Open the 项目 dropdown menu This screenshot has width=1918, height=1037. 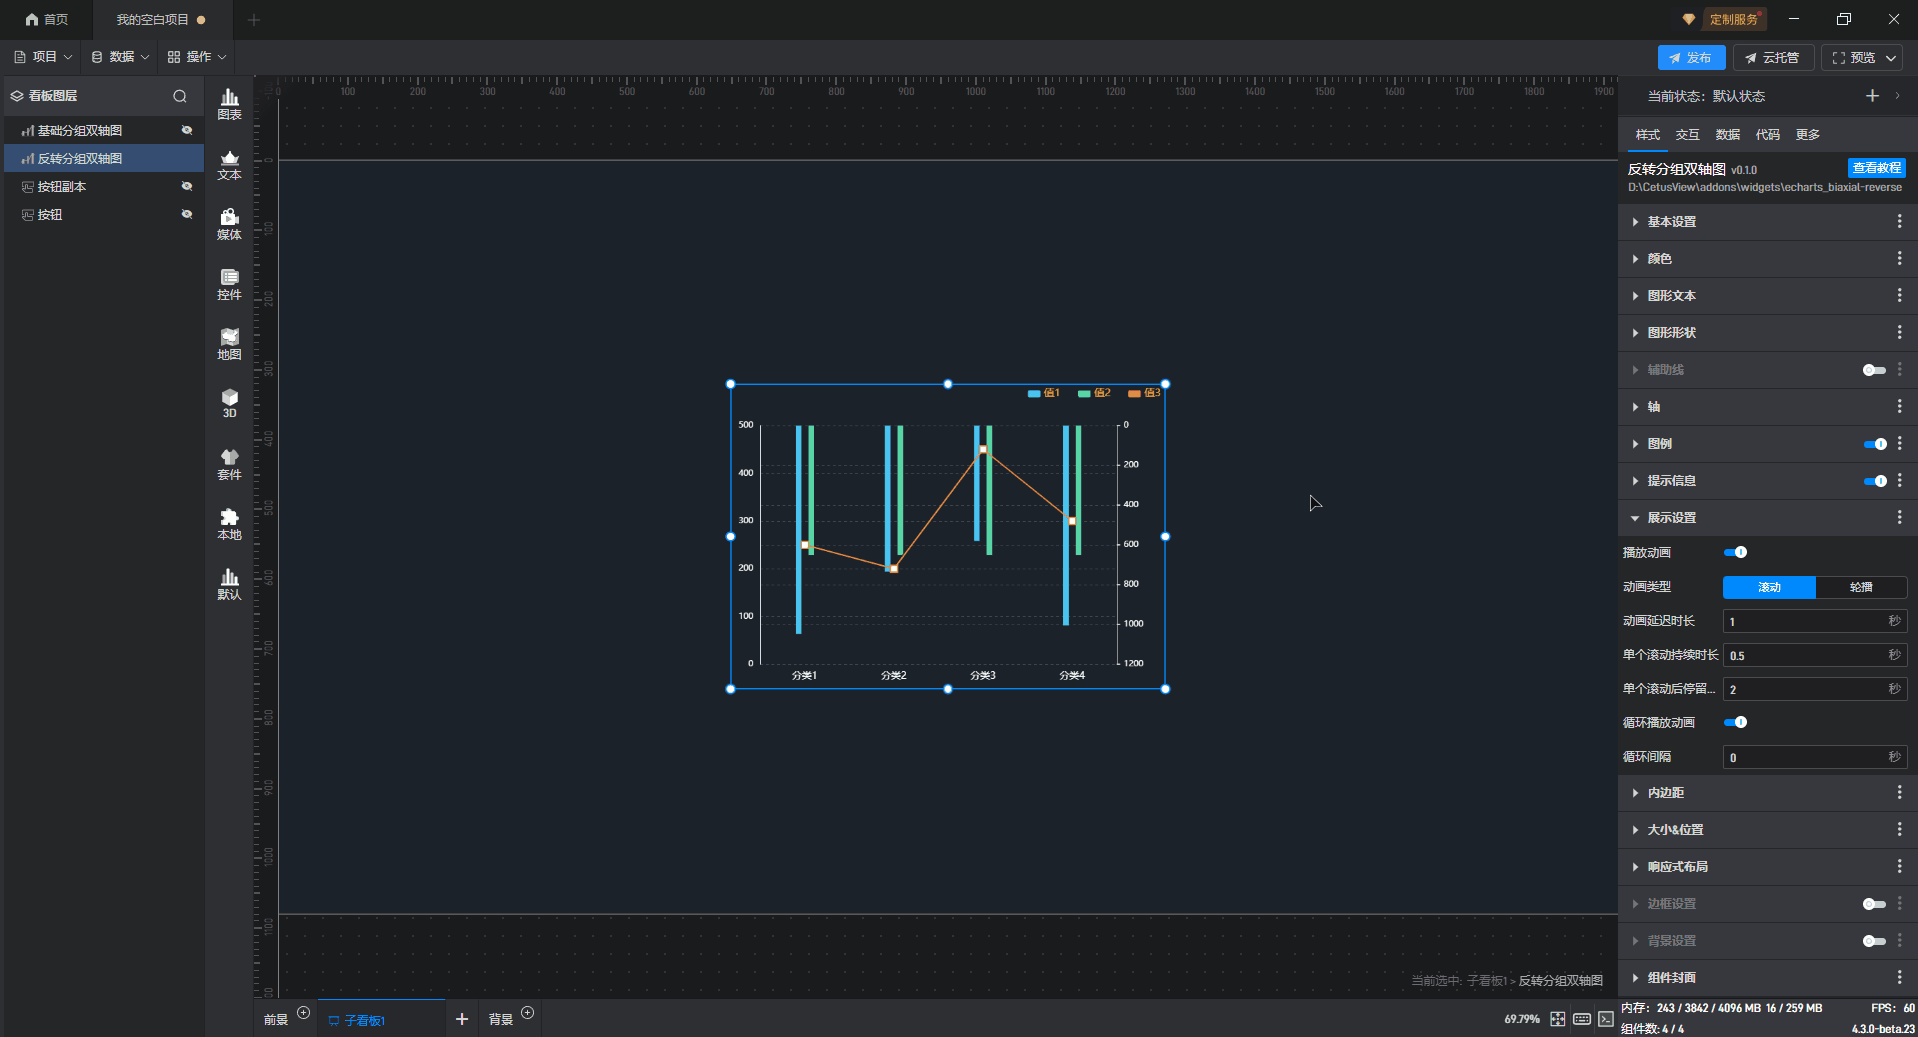point(43,57)
